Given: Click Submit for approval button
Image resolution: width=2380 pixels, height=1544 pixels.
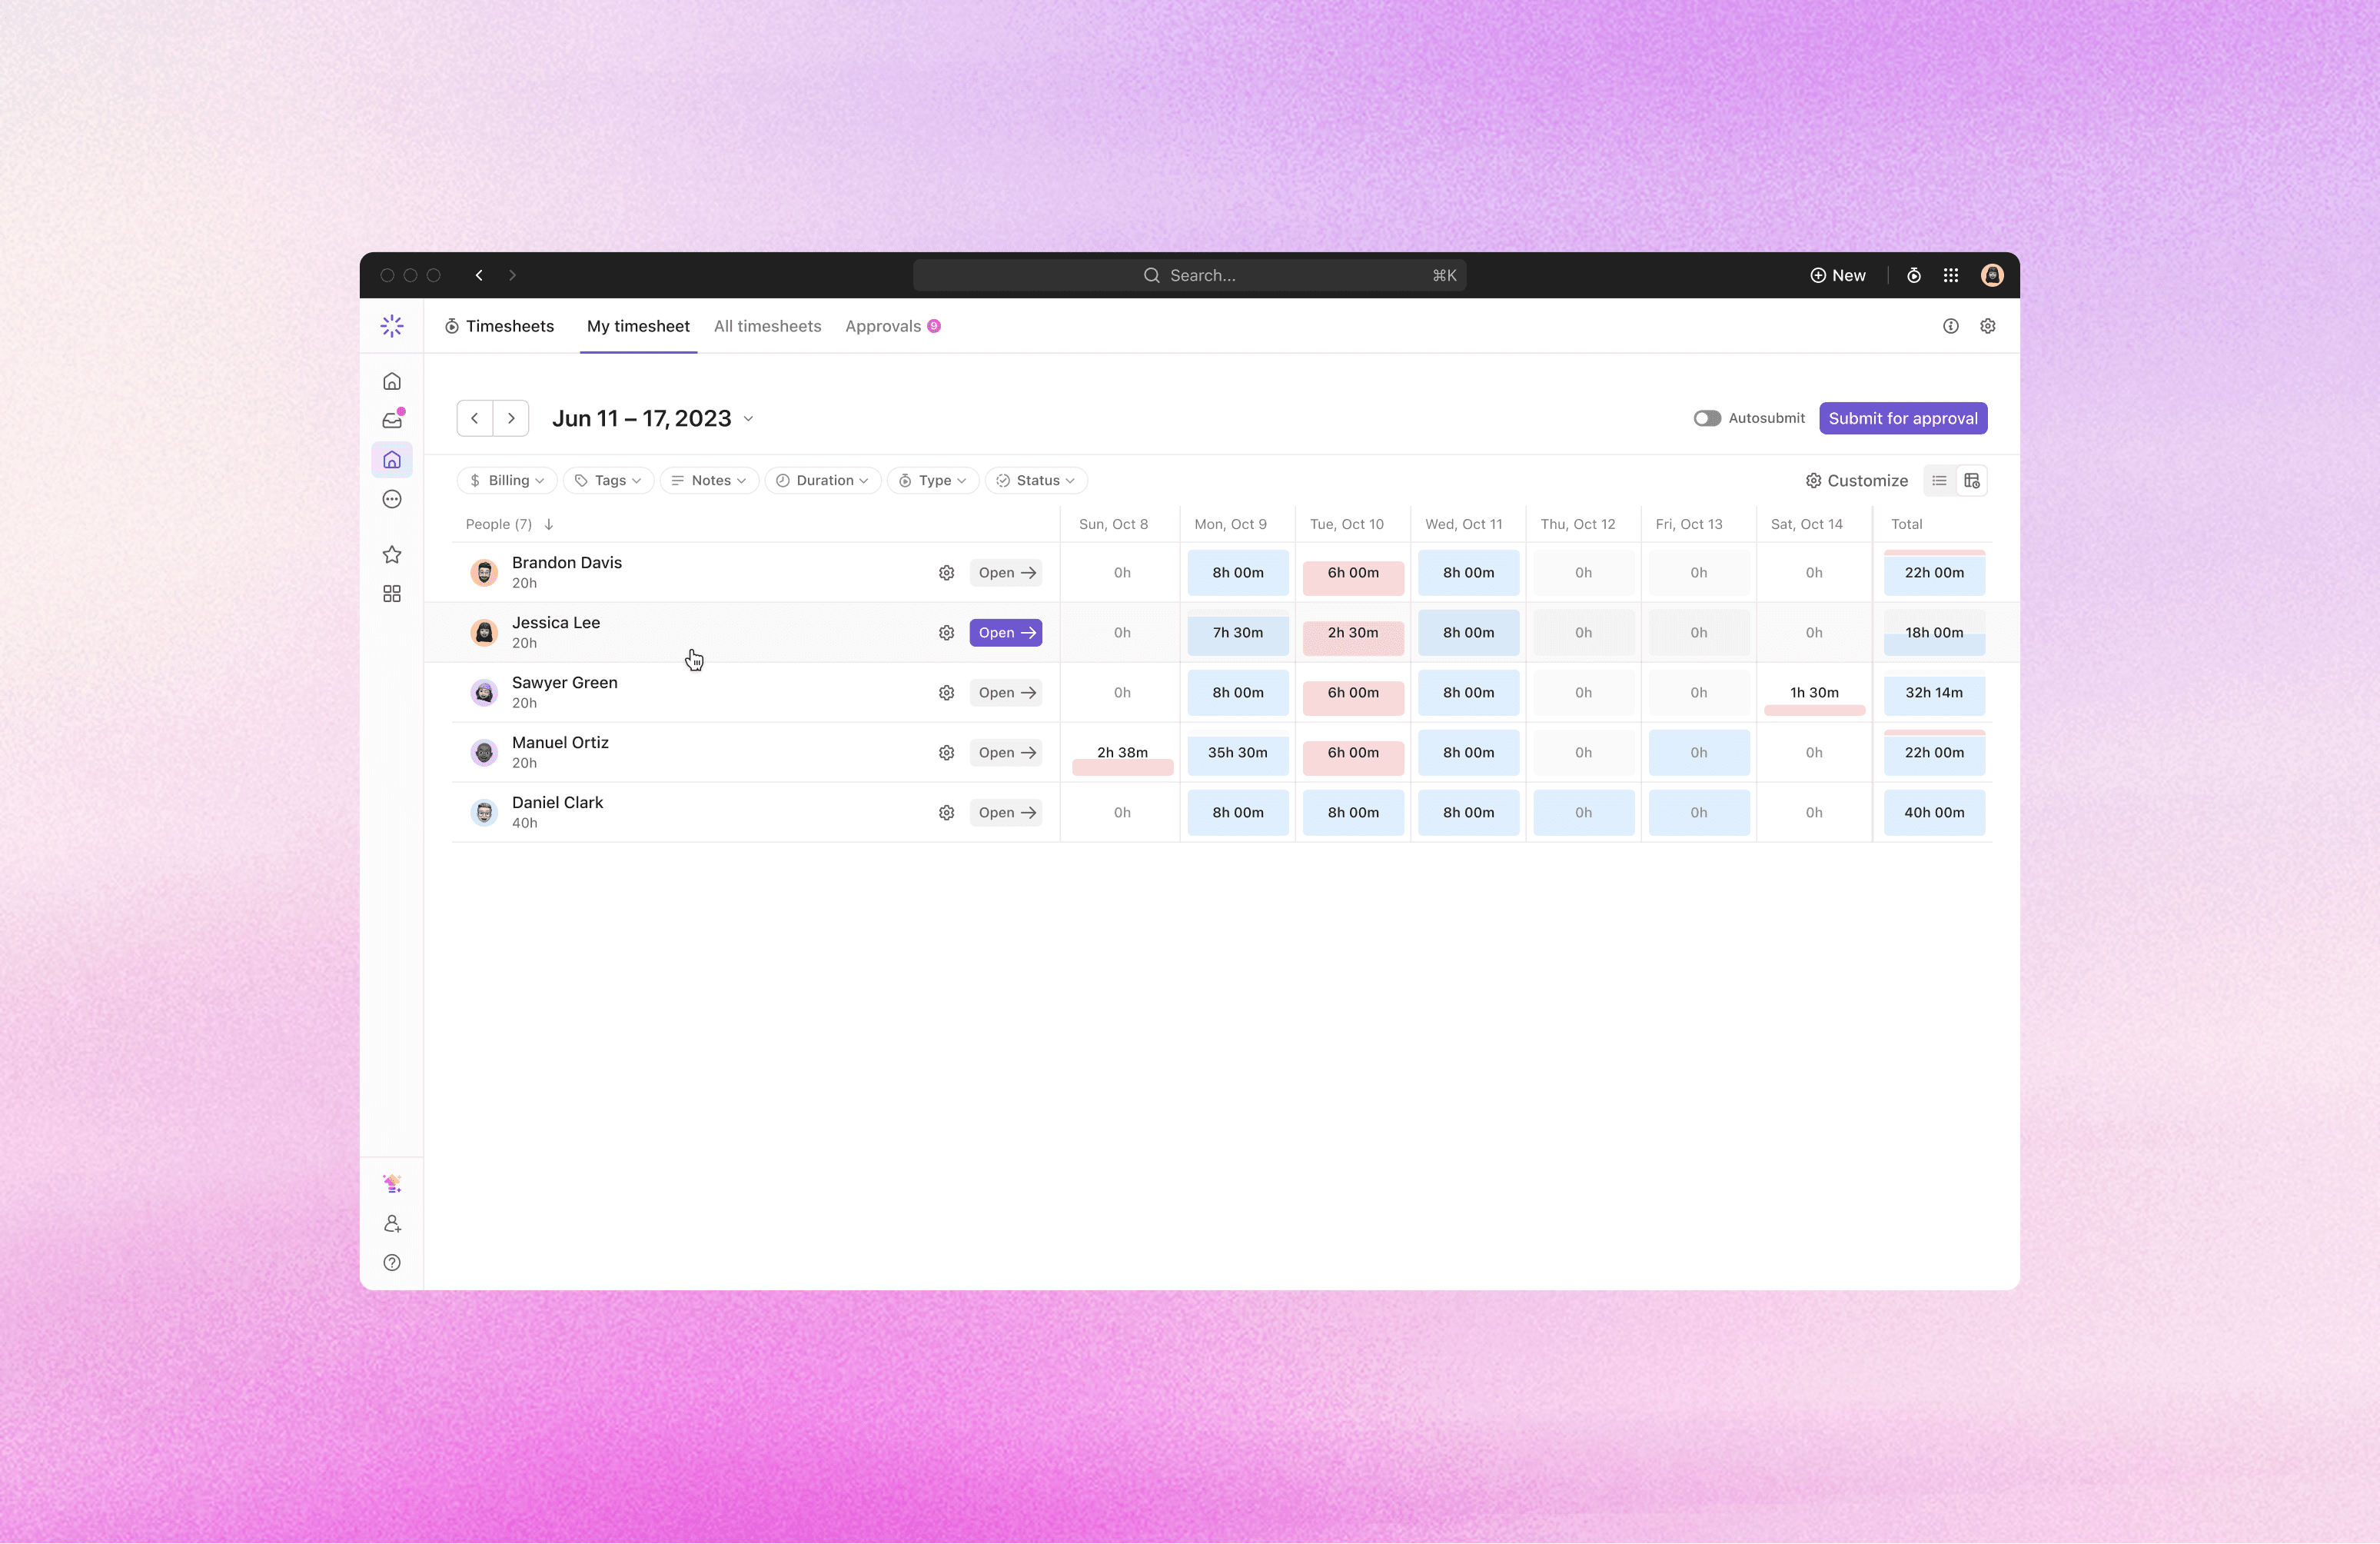Looking at the screenshot, I should pyautogui.click(x=1903, y=418).
